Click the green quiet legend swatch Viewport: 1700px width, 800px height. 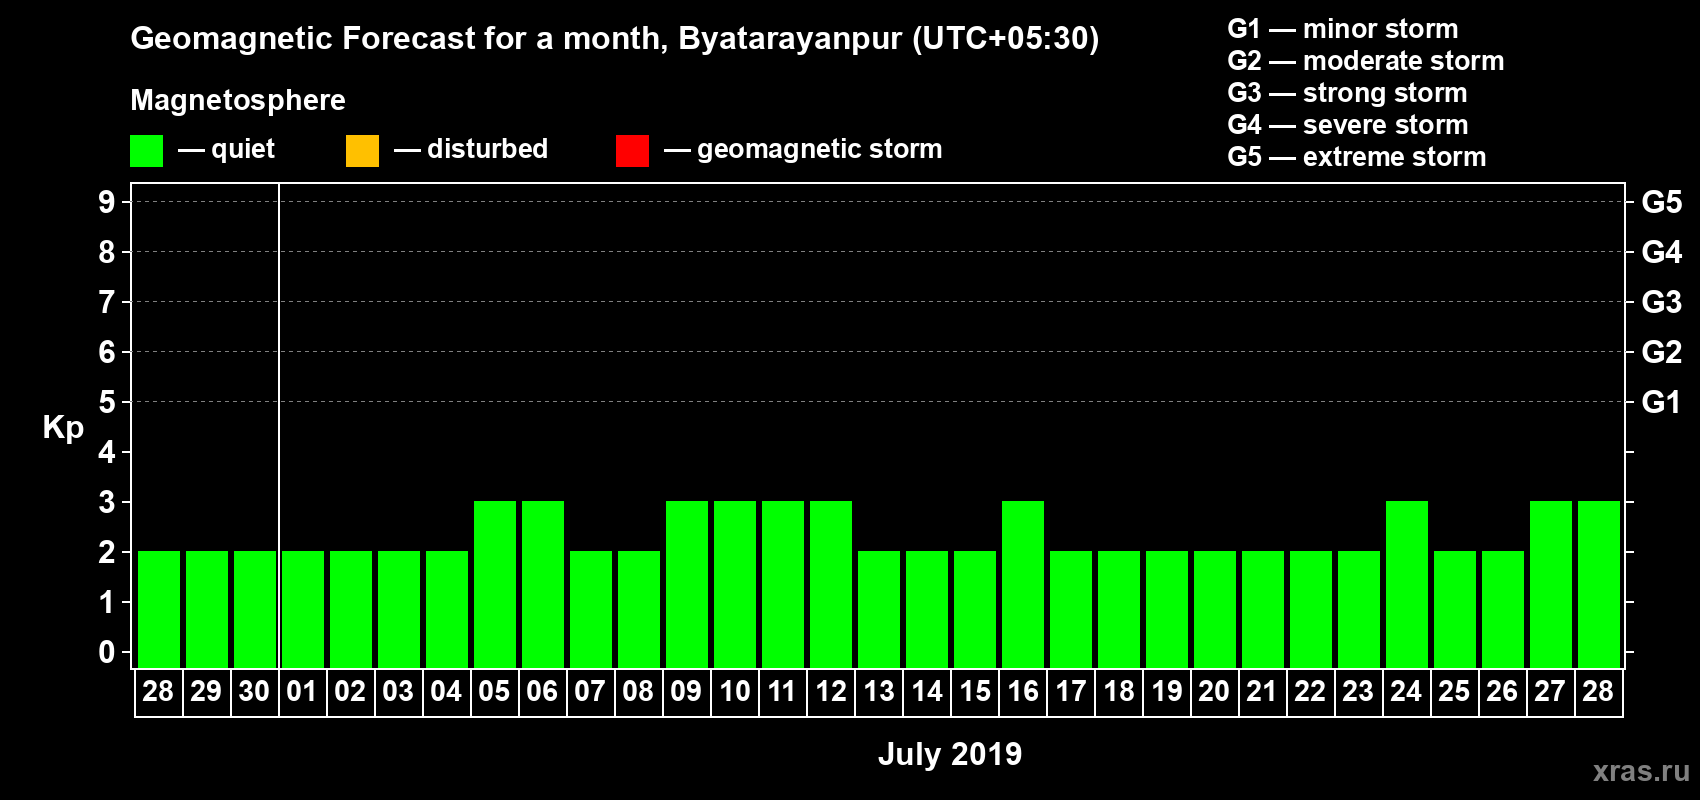coord(146,151)
